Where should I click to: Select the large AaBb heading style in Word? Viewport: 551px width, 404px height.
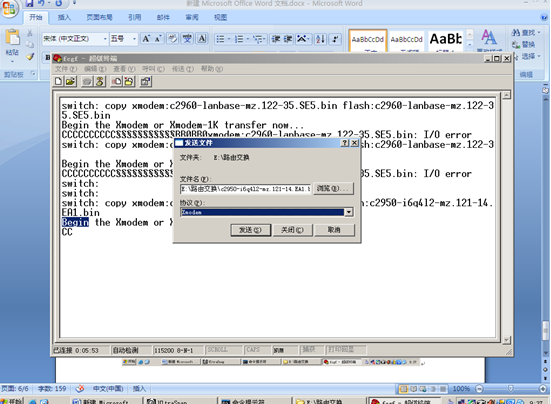click(x=446, y=40)
